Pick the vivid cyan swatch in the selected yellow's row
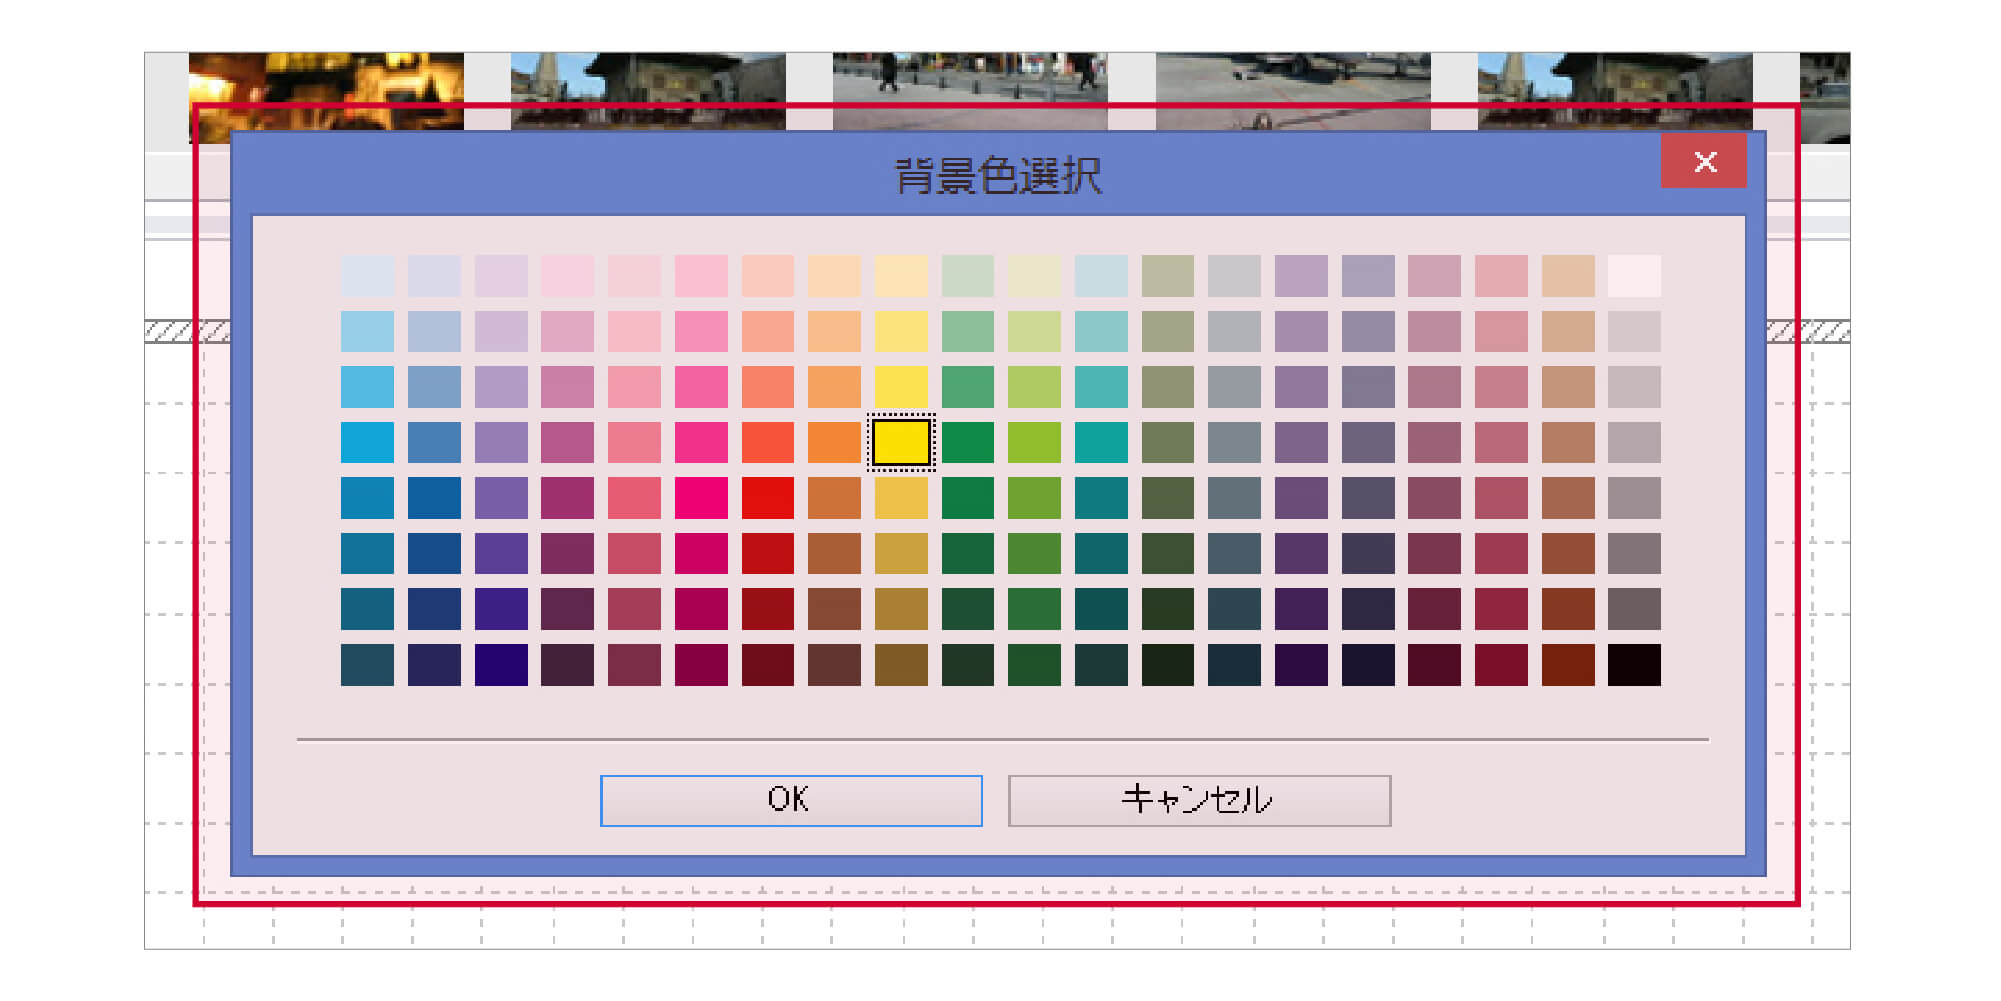2001x1001 pixels. pos(367,442)
